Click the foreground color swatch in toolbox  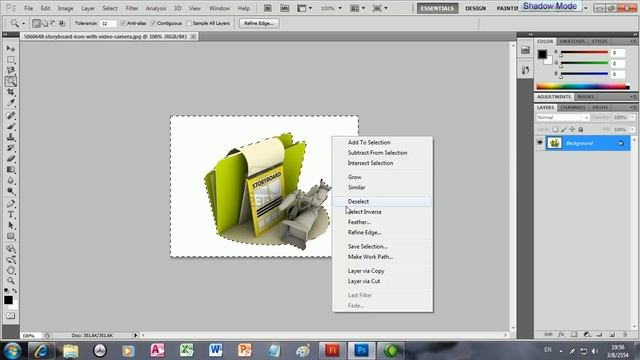pos(8,300)
